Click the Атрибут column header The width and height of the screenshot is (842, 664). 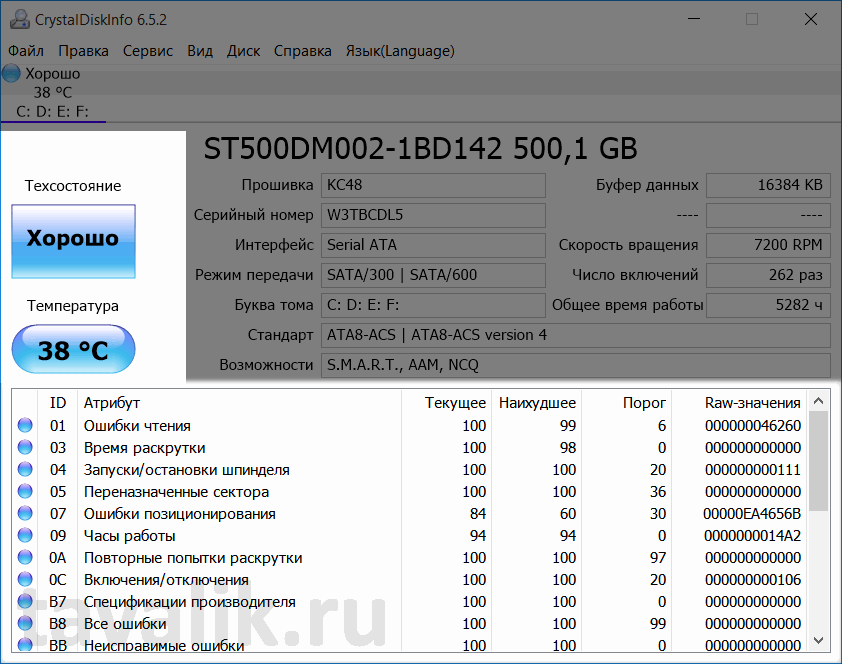tap(239, 403)
